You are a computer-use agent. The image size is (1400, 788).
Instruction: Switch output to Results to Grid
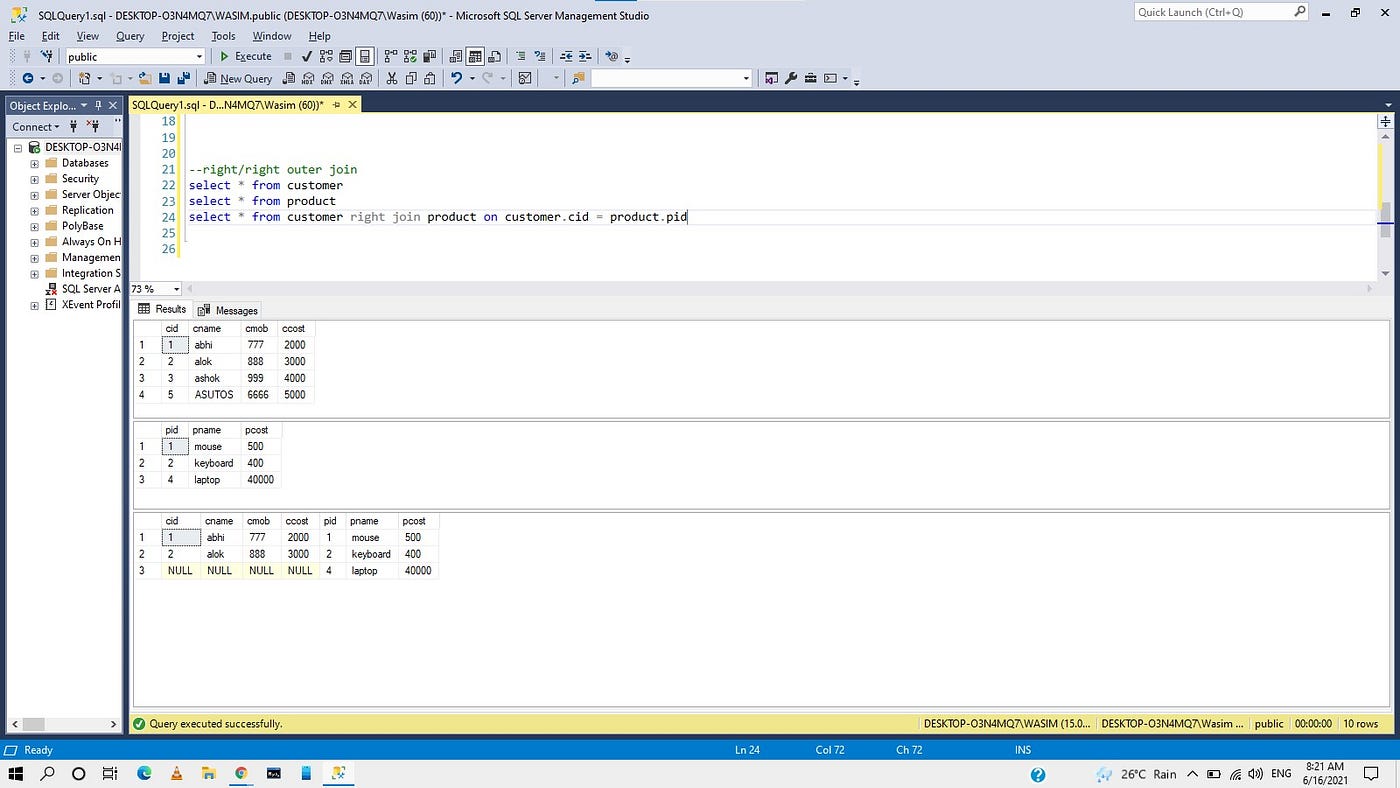coord(475,56)
